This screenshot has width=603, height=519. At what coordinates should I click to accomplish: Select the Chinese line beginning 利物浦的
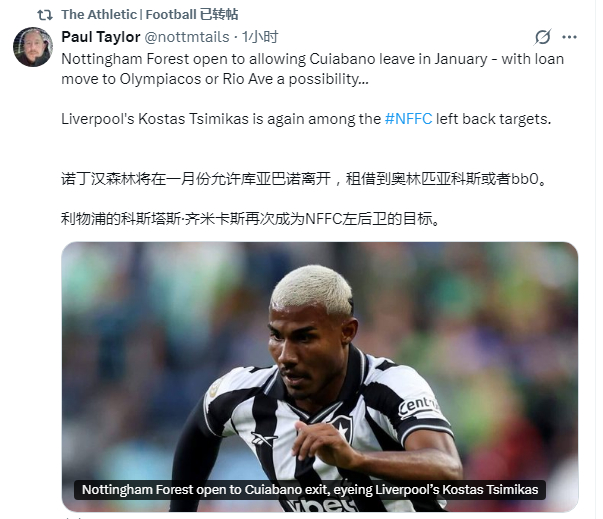pyautogui.click(x=251, y=219)
